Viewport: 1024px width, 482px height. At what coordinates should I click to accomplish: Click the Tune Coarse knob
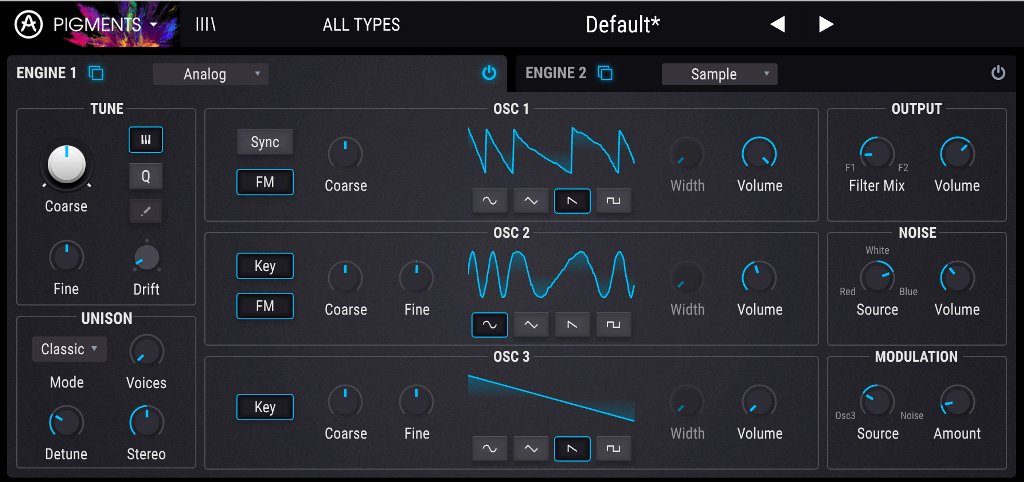tap(66, 163)
